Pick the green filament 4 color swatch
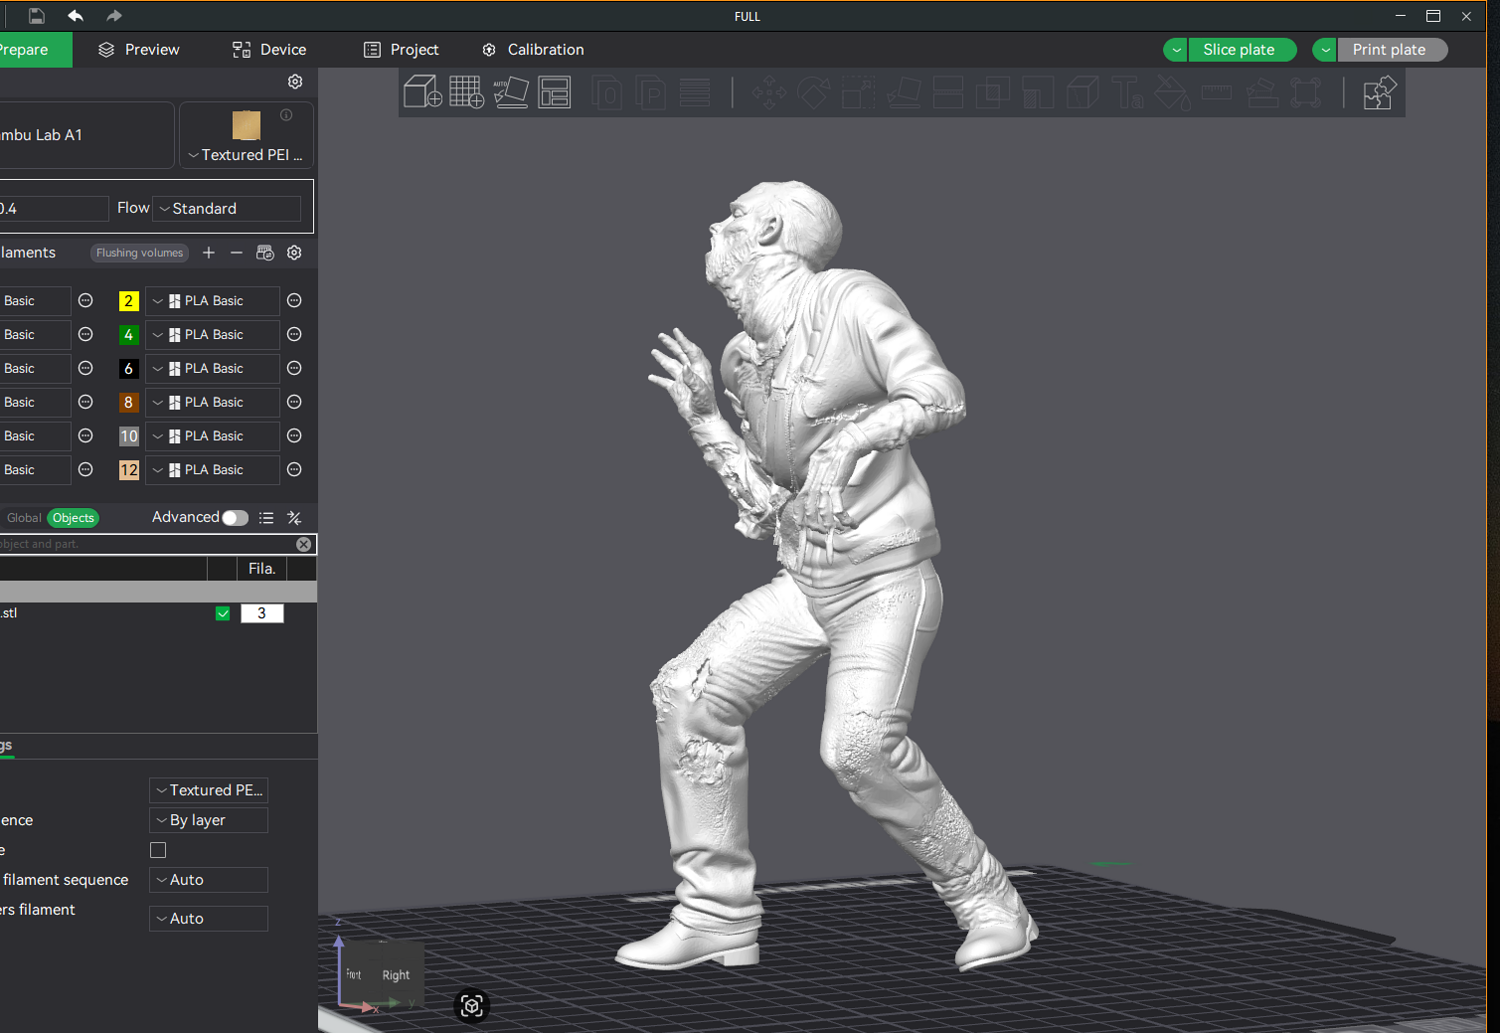Image resolution: width=1500 pixels, height=1033 pixels. (x=129, y=335)
